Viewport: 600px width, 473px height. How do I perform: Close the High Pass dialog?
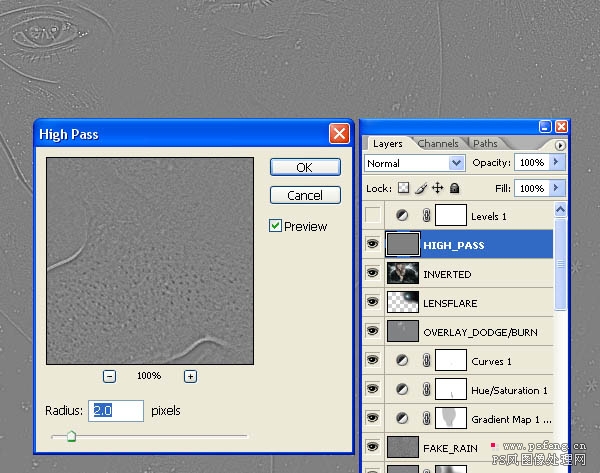pos(339,134)
